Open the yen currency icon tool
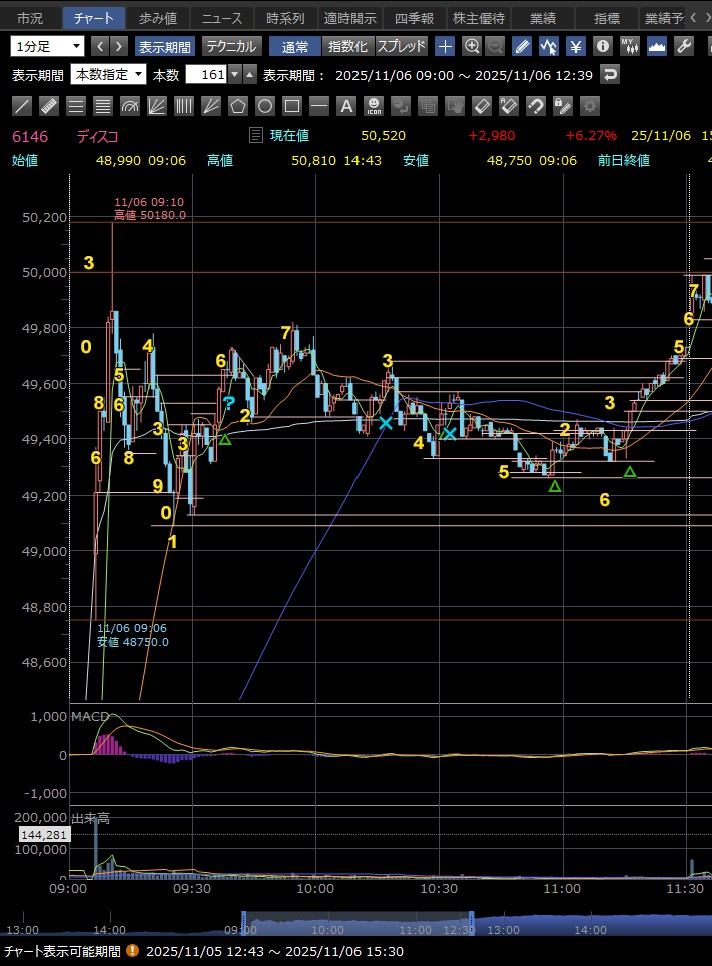Screen dimensions: 712x966 coord(576,46)
